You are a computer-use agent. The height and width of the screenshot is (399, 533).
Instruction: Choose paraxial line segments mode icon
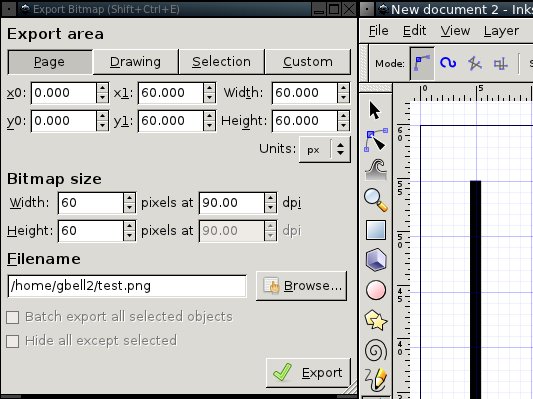tap(501, 64)
